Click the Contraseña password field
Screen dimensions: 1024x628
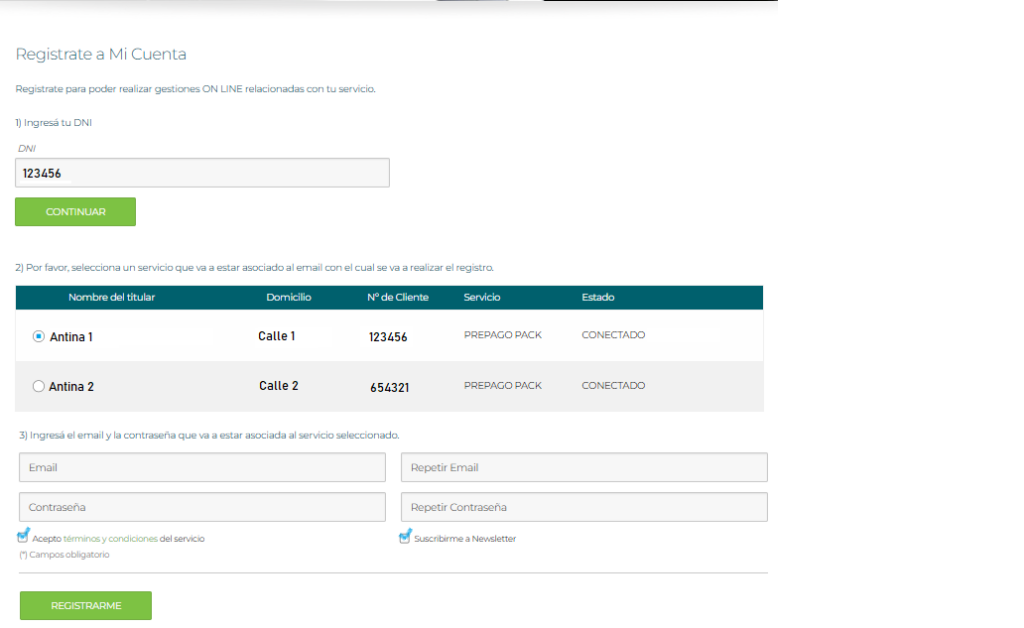(202, 507)
